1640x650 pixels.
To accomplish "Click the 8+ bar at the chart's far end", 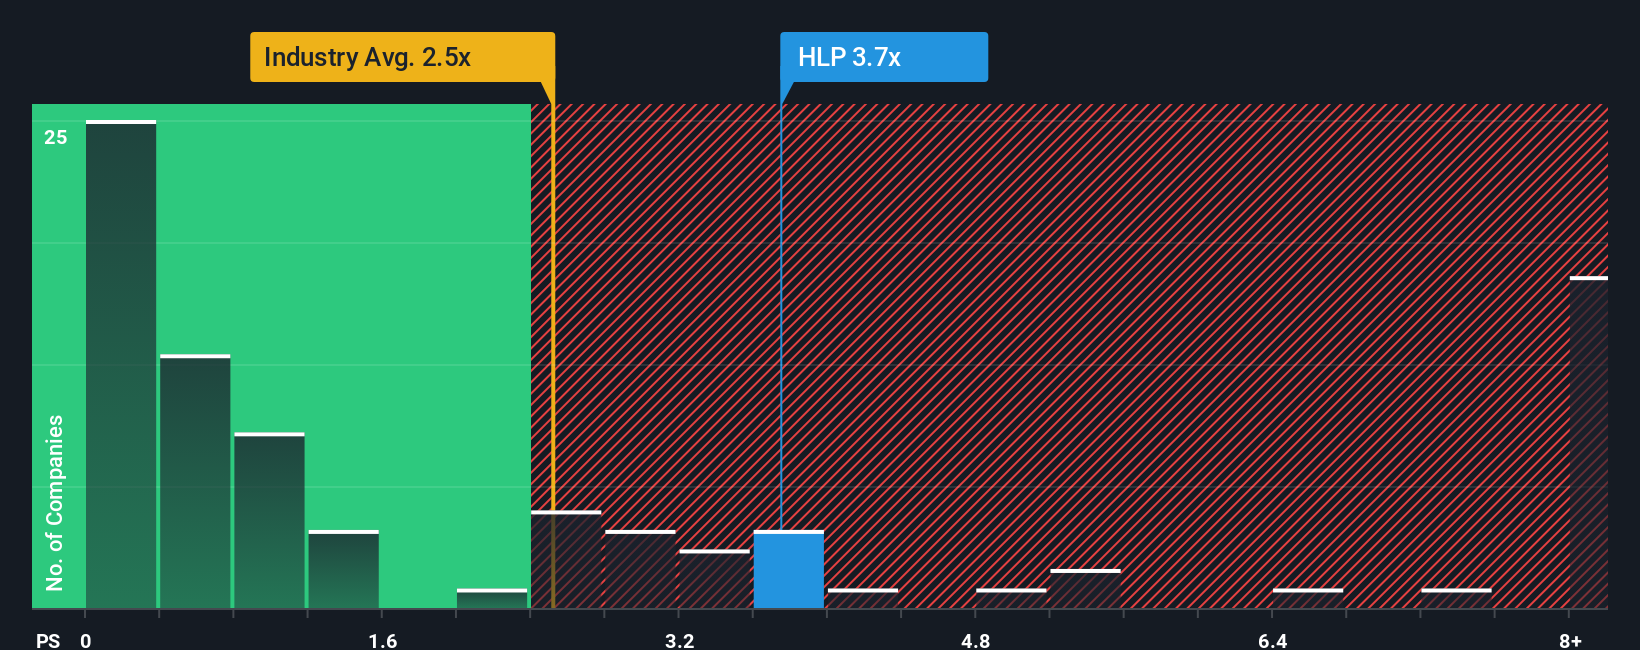I will click(x=1589, y=442).
